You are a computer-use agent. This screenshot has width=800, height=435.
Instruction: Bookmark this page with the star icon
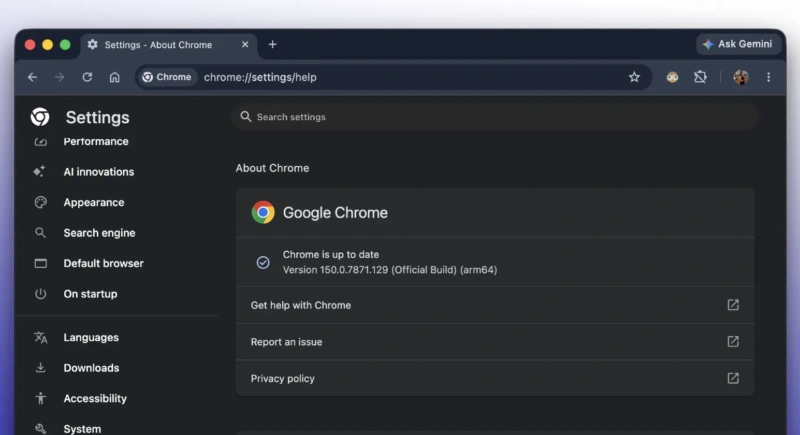(x=634, y=77)
